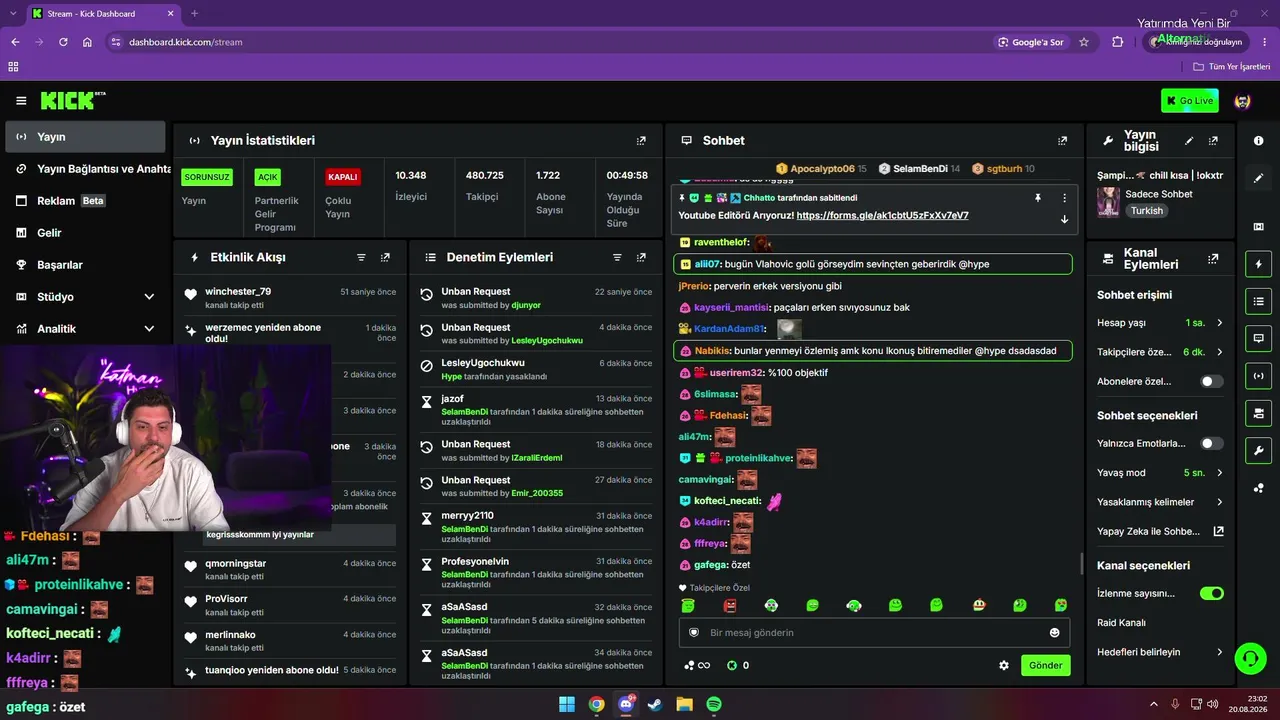Toggle Abonelere özel chat switch
Screen dimensions: 1280x720
pos(1211,381)
